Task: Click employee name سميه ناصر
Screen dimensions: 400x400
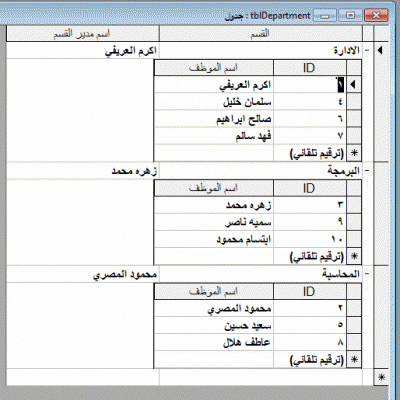Action: tap(214, 222)
